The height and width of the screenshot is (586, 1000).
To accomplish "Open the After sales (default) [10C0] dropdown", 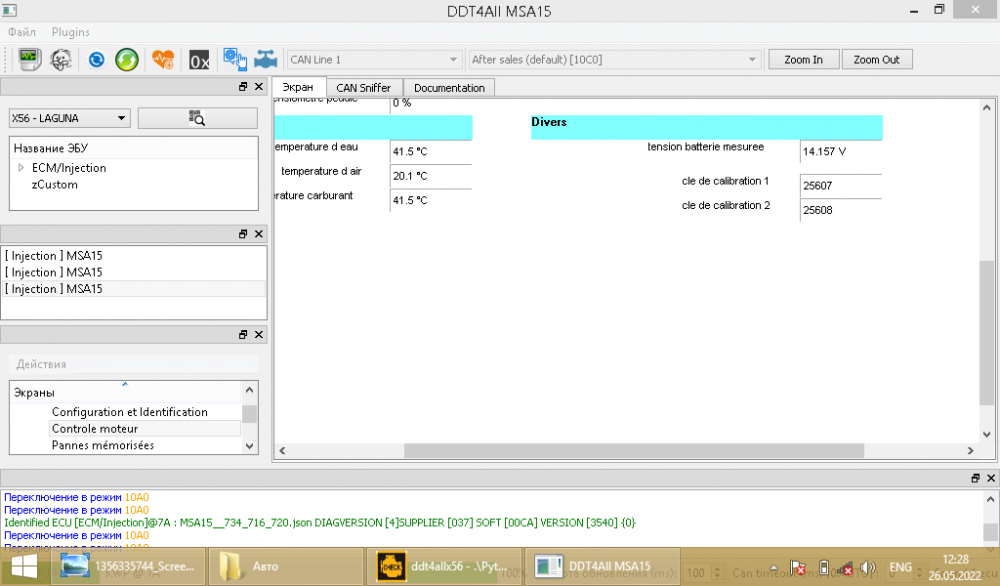I will coord(614,59).
